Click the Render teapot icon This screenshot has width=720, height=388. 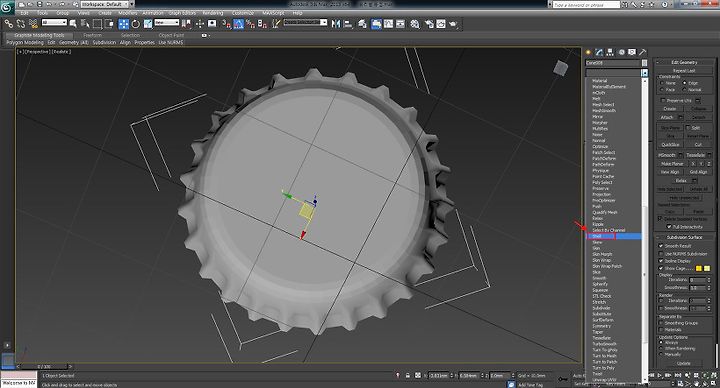453,23
